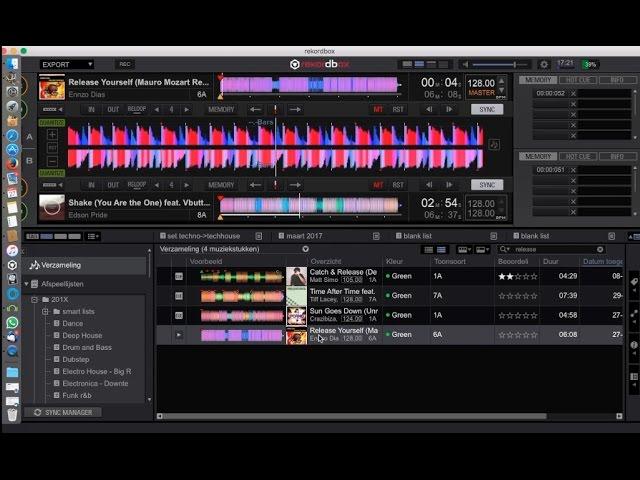This screenshot has width=640, height=480.
Task: Zoom in waveform with plus button
Action: (x=52, y=134)
